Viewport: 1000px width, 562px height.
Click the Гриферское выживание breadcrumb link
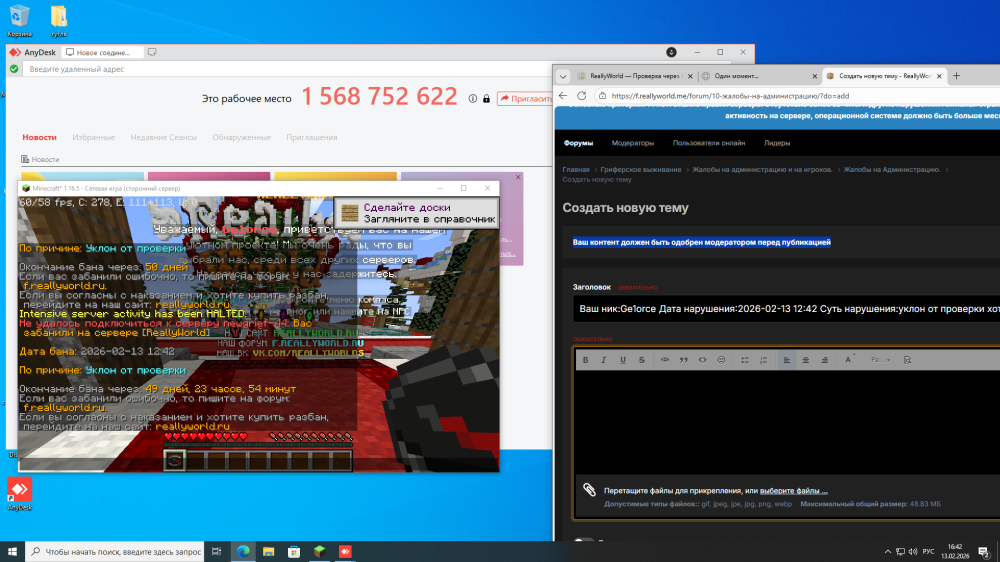coord(641,170)
